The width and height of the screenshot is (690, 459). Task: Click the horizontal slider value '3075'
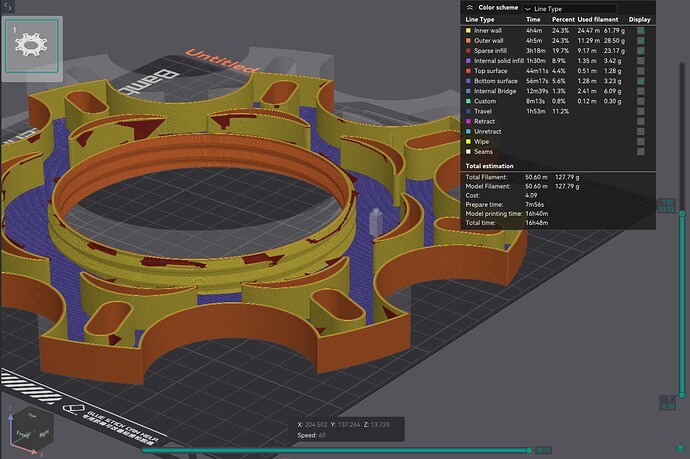543,450
